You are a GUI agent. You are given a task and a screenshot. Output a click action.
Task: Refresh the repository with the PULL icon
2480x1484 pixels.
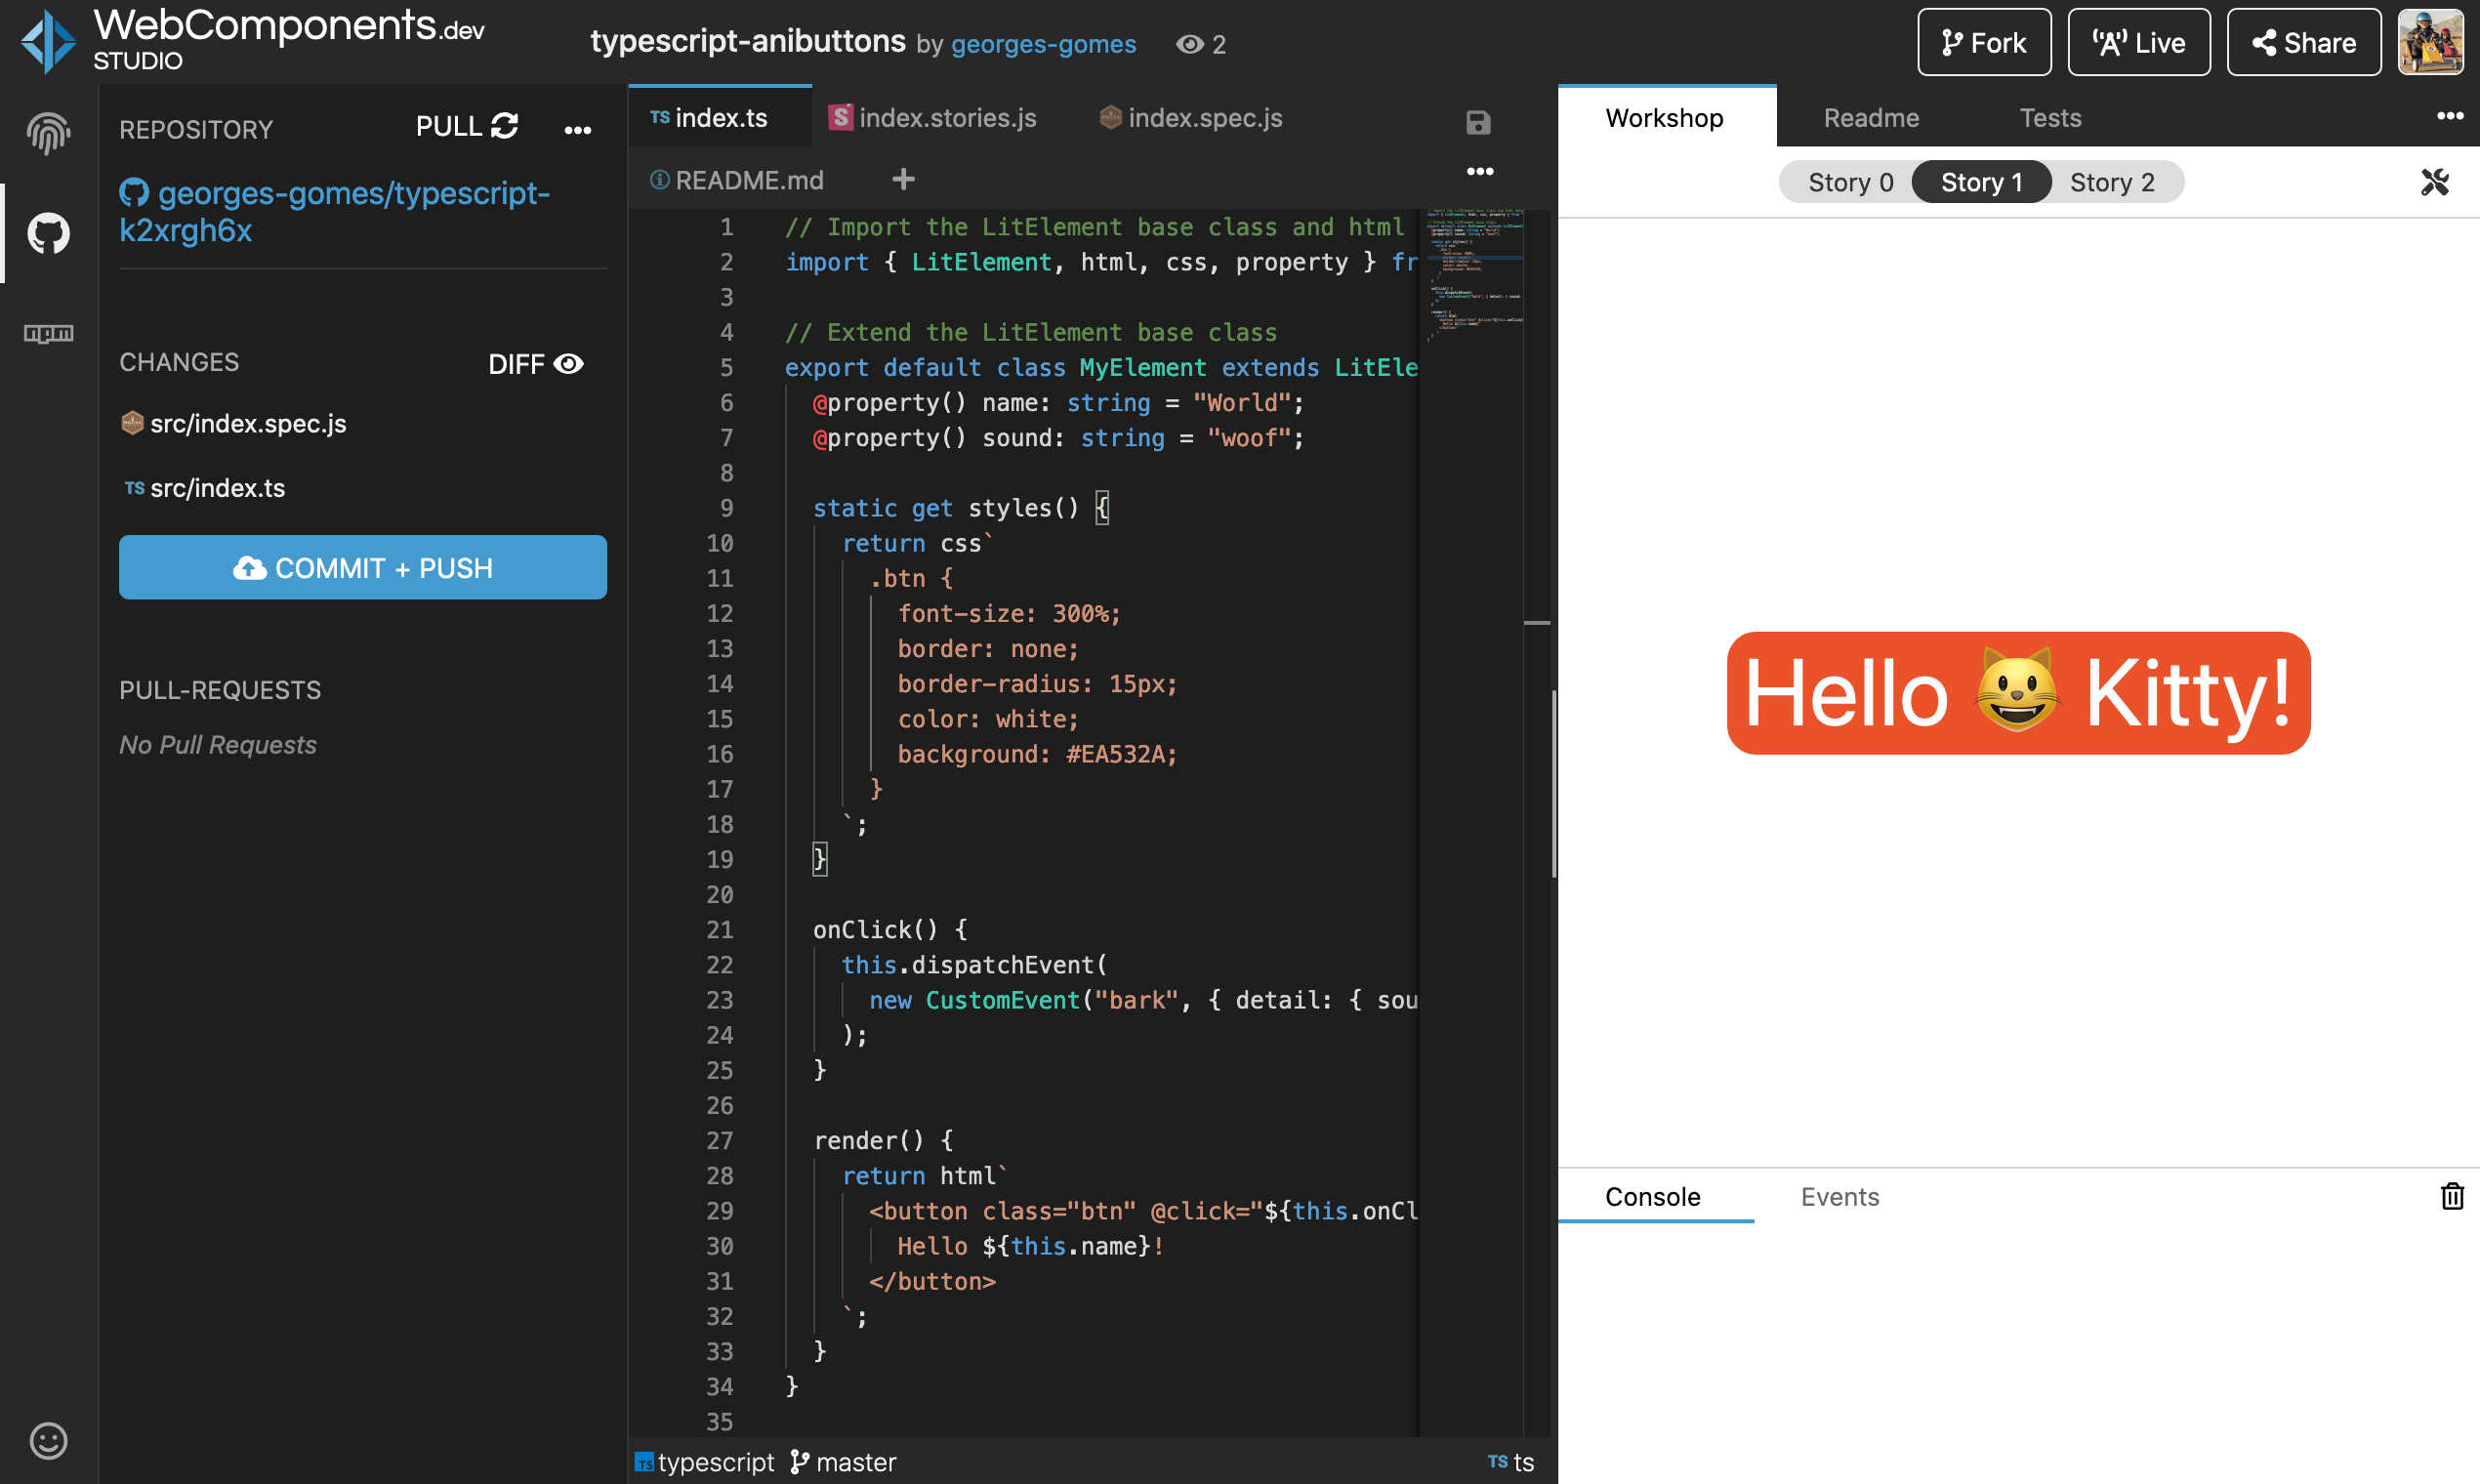click(x=505, y=125)
